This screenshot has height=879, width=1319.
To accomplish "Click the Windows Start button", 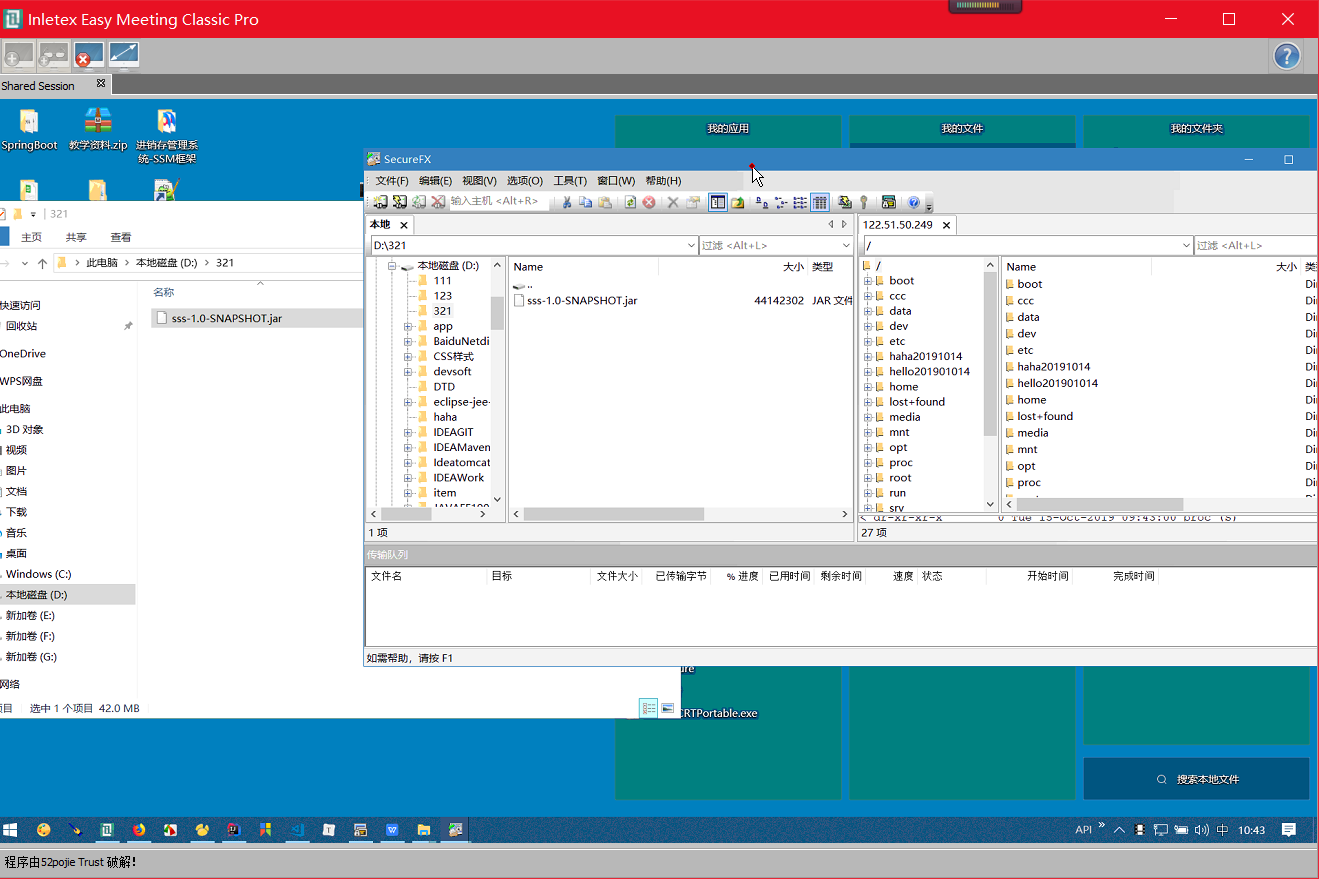I will (x=11, y=830).
